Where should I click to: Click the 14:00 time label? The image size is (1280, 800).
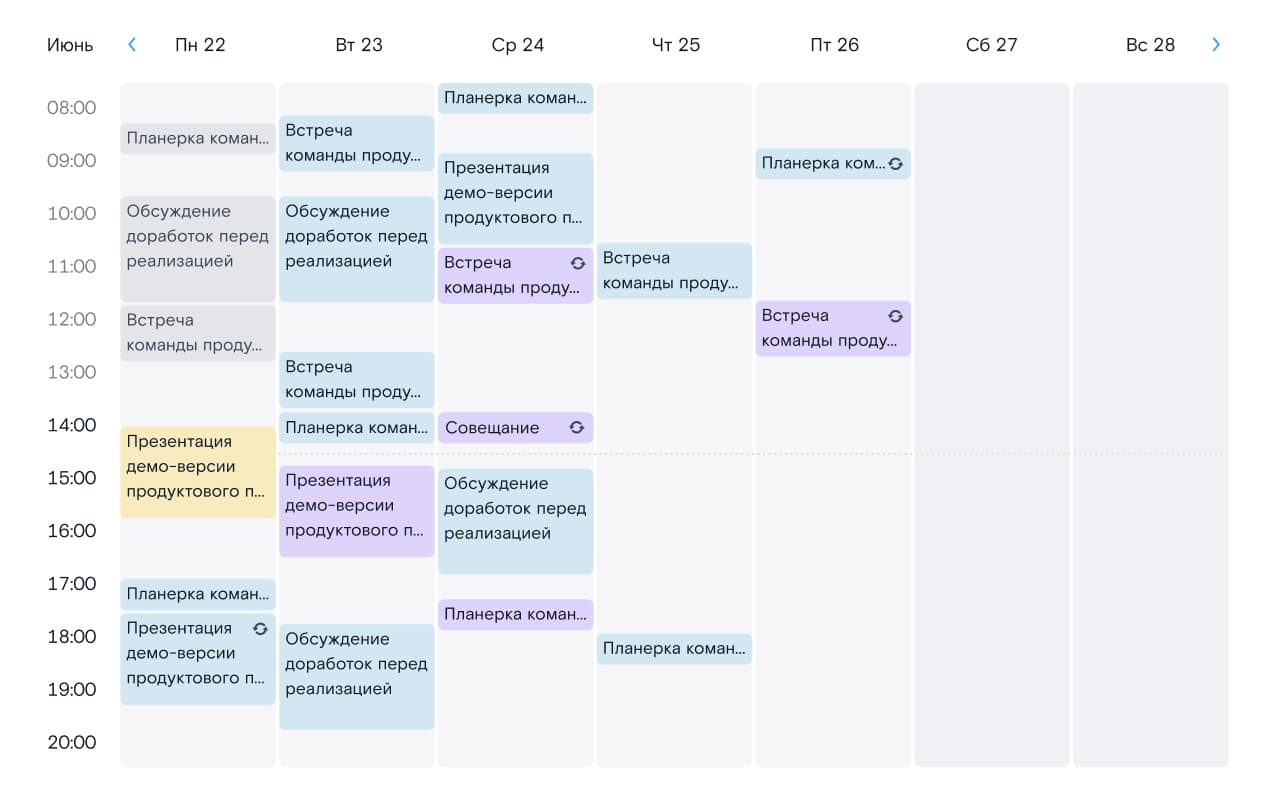pos(72,425)
